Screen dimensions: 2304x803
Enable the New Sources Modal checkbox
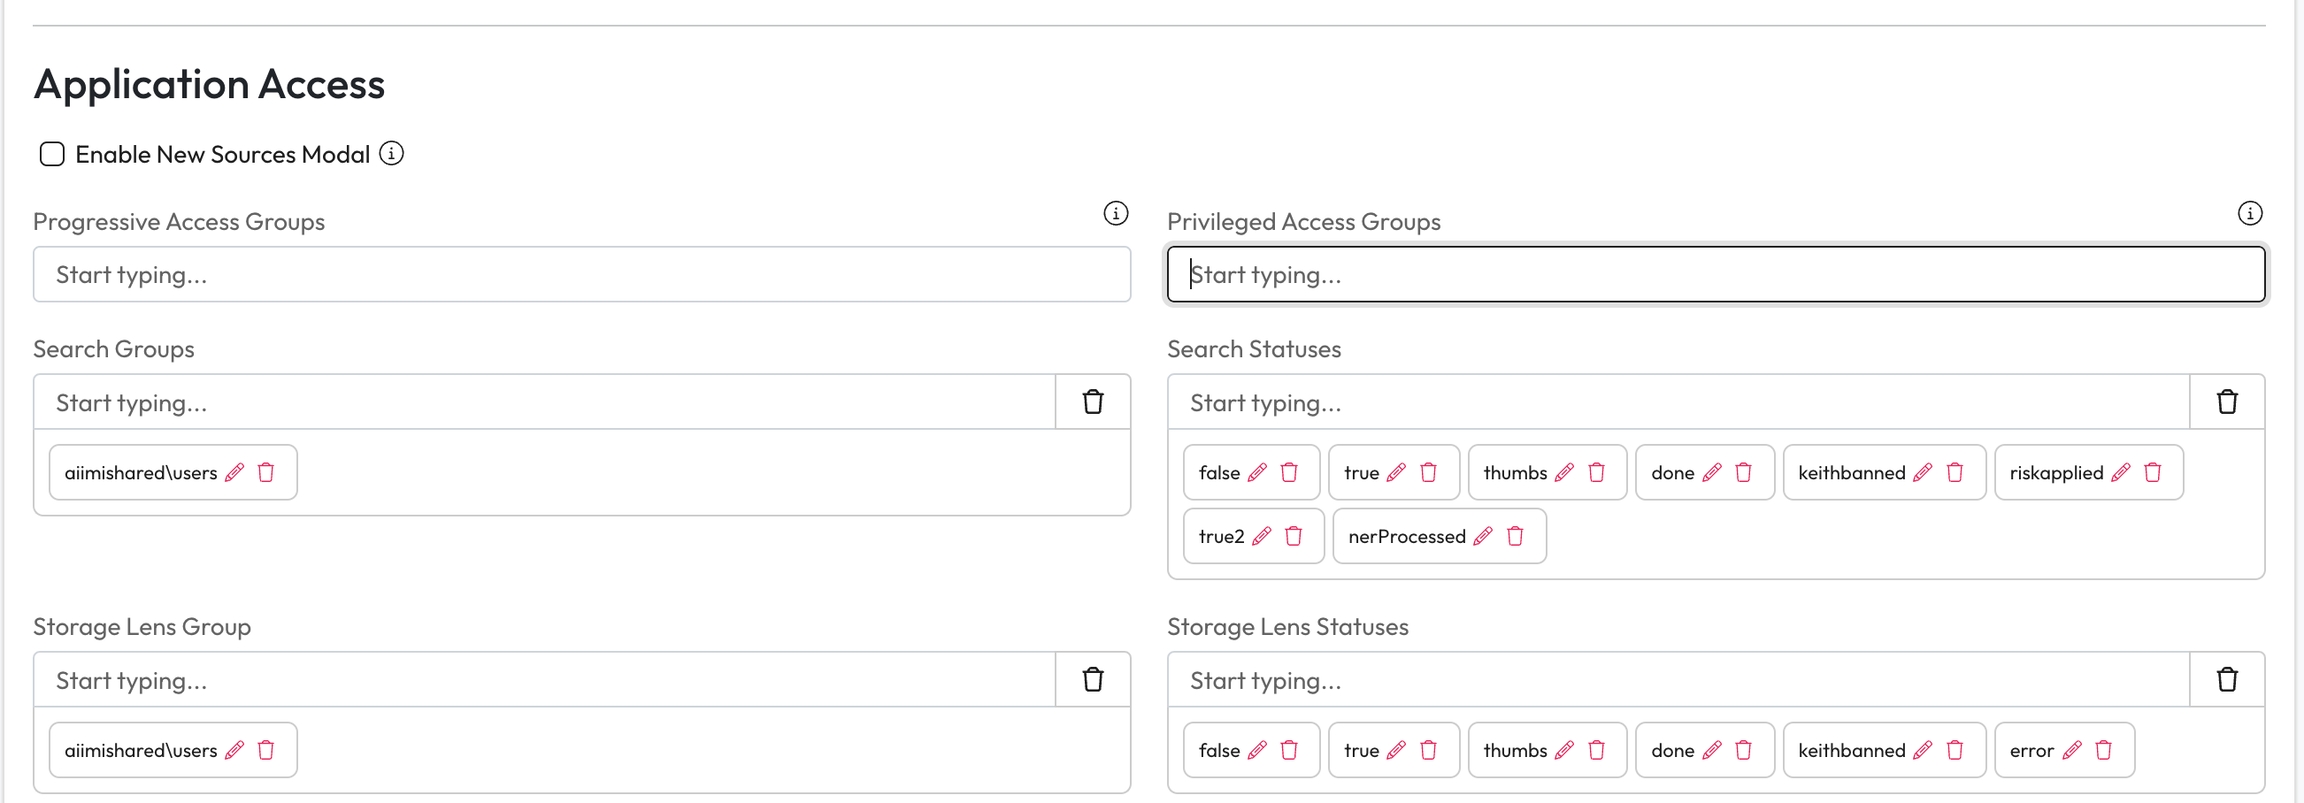click(x=52, y=154)
